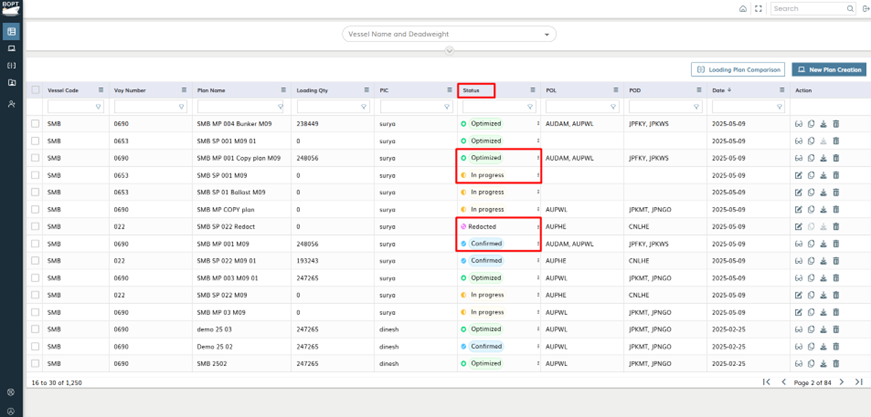Click the New Plan Creation button
Image resolution: width=871 pixels, height=417 pixels.
point(828,70)
